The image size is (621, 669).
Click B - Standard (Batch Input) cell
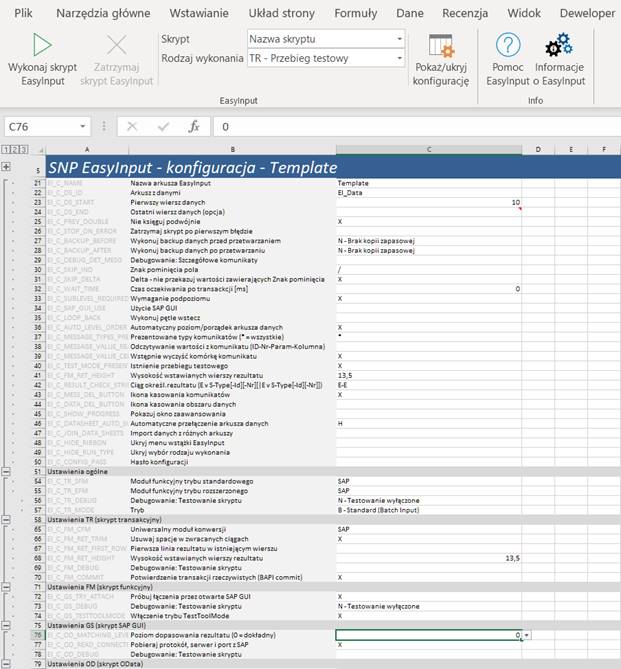point(429,510)
